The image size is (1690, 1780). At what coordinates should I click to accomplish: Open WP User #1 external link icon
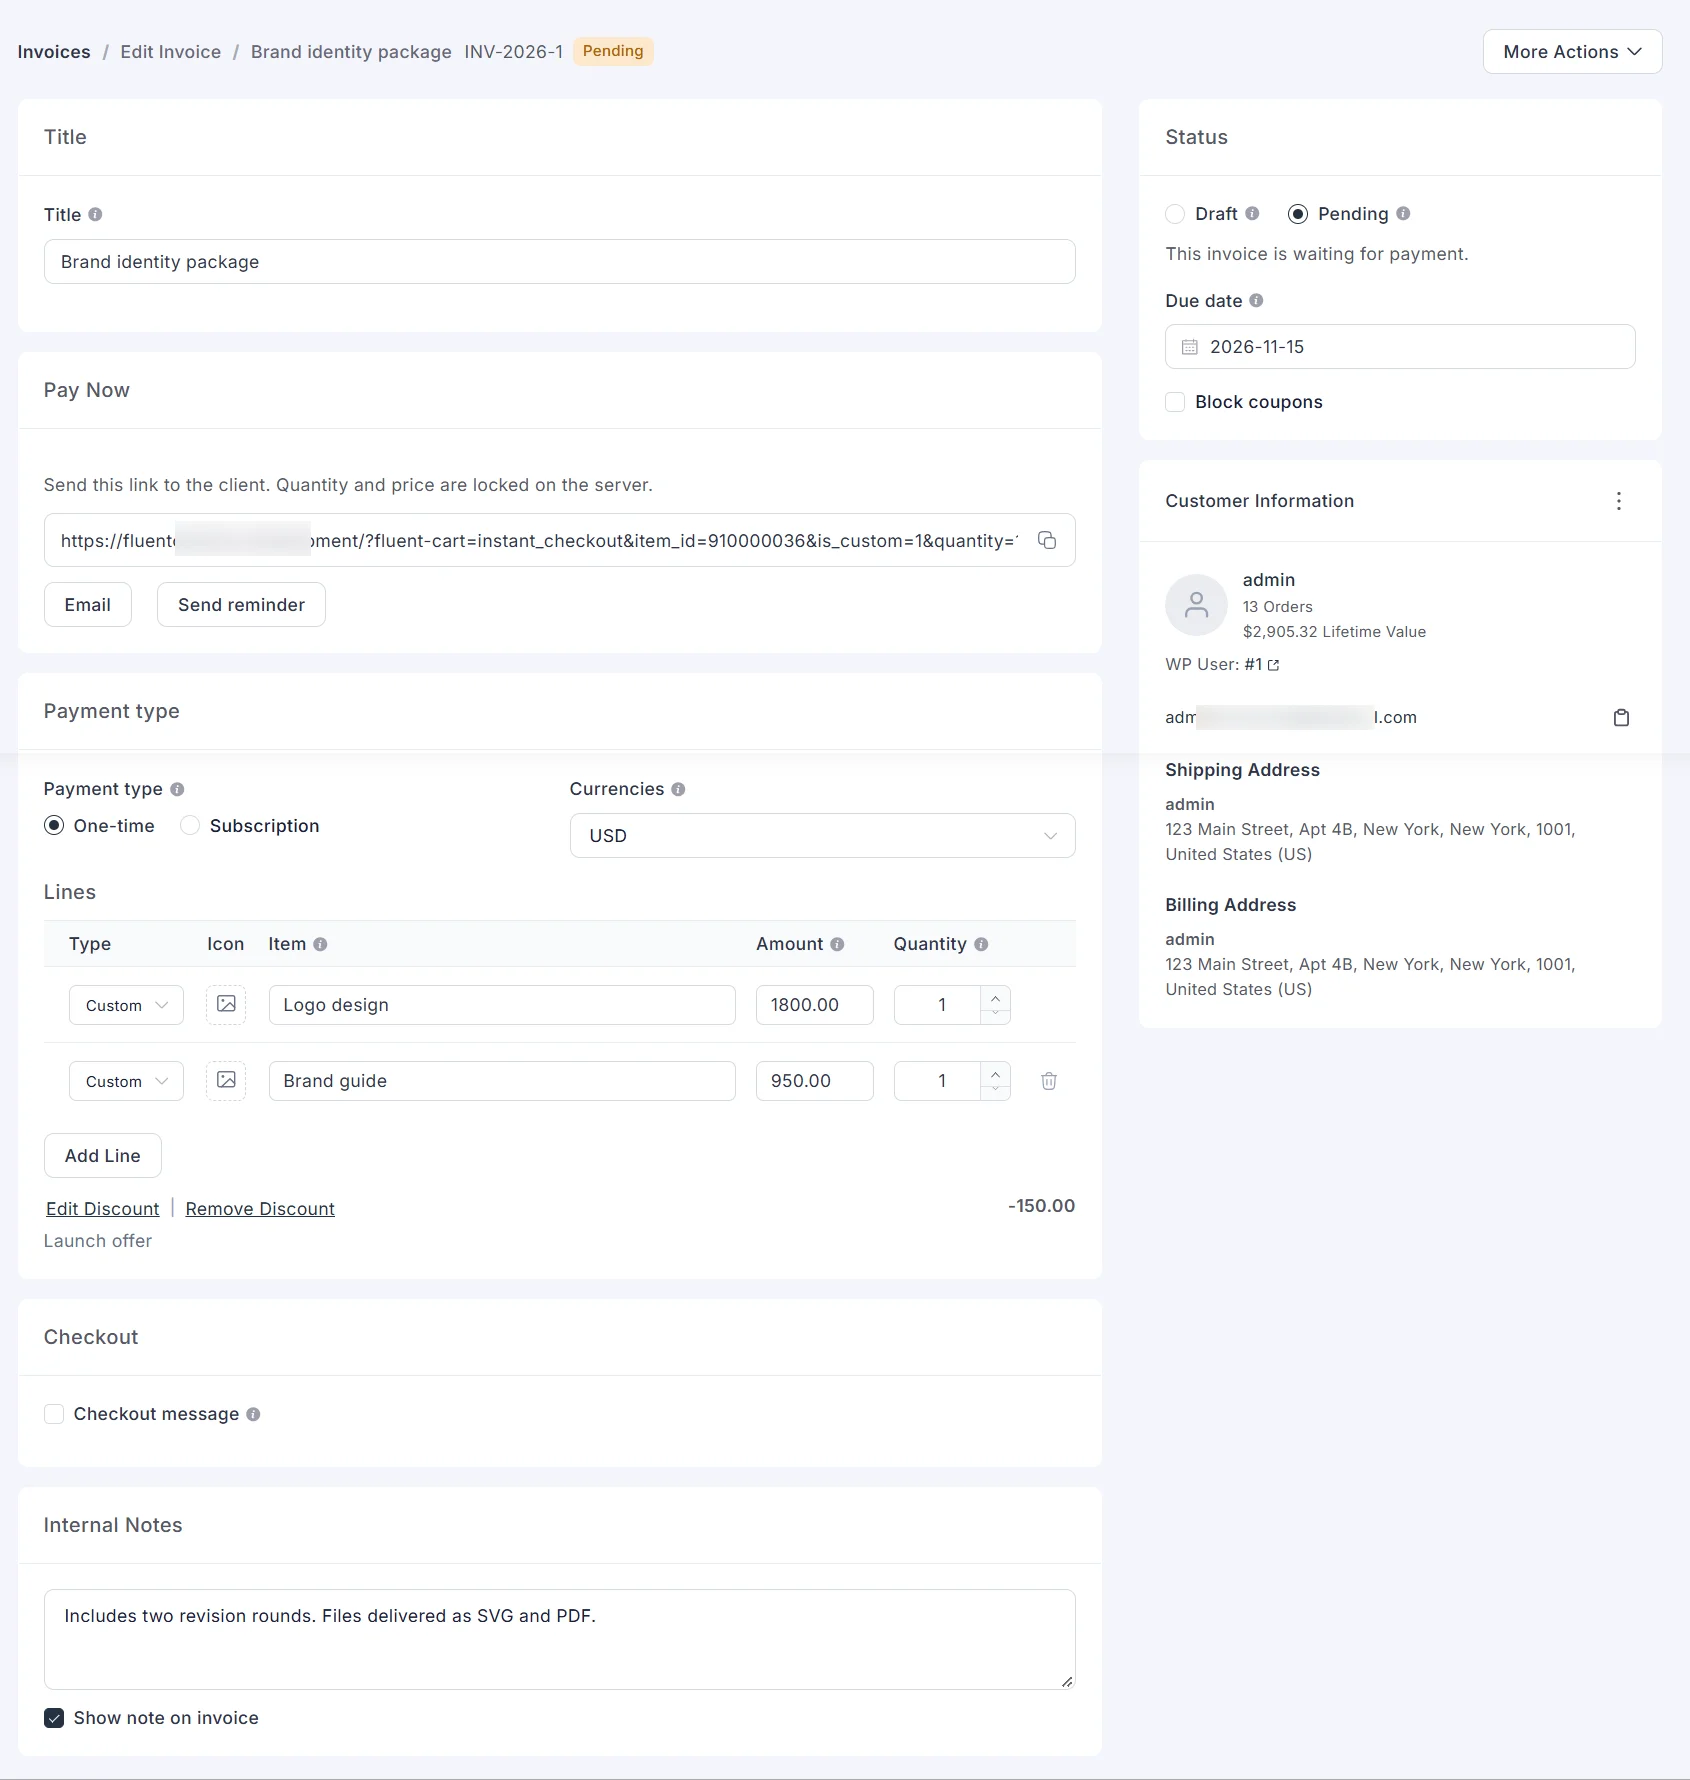tap(1273, 665)
